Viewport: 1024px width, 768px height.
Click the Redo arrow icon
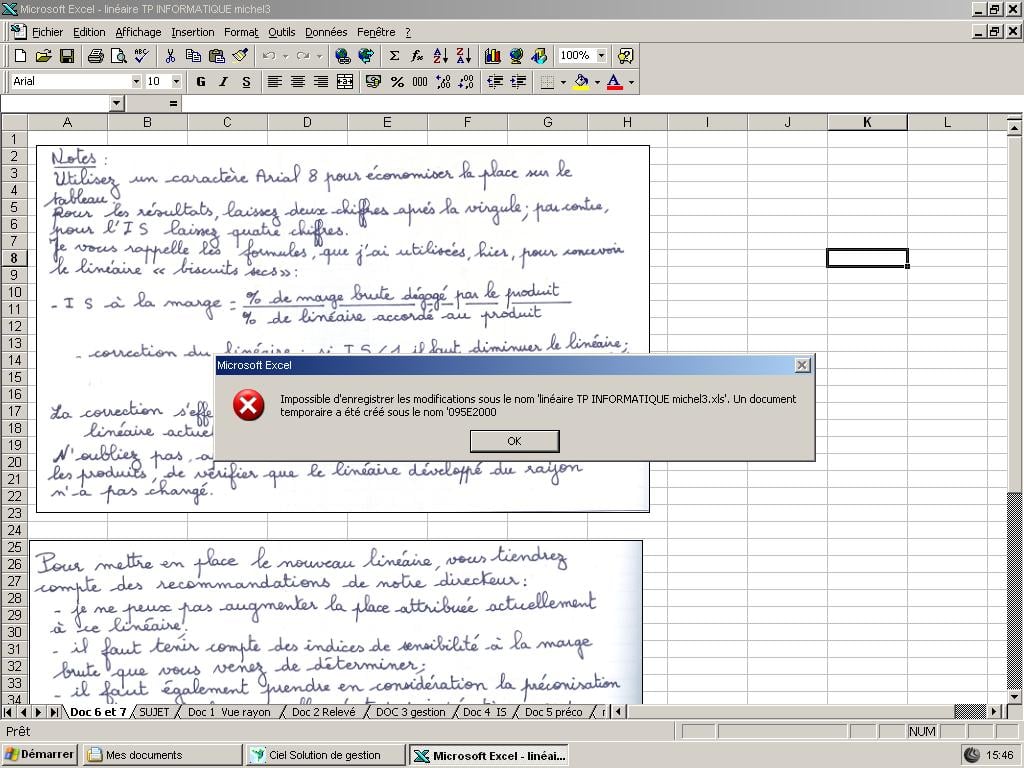[302, 56]
